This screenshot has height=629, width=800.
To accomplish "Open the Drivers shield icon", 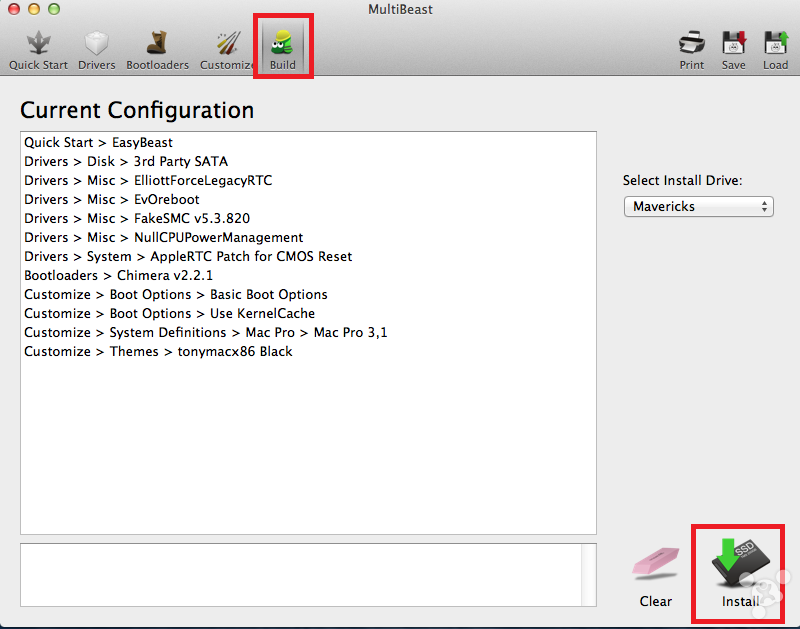I will click(x=97, y=50).
